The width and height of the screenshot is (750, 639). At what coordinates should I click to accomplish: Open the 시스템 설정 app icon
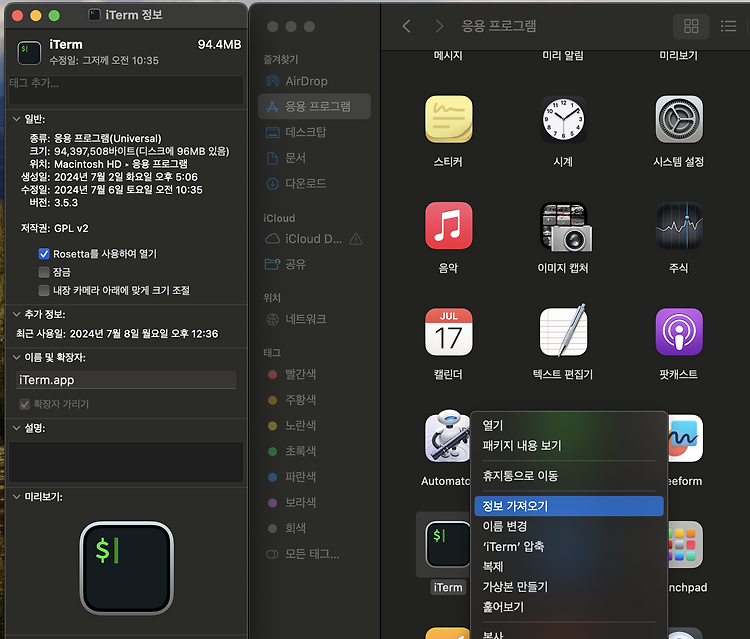pyautogui.click(x=679, y=119)
